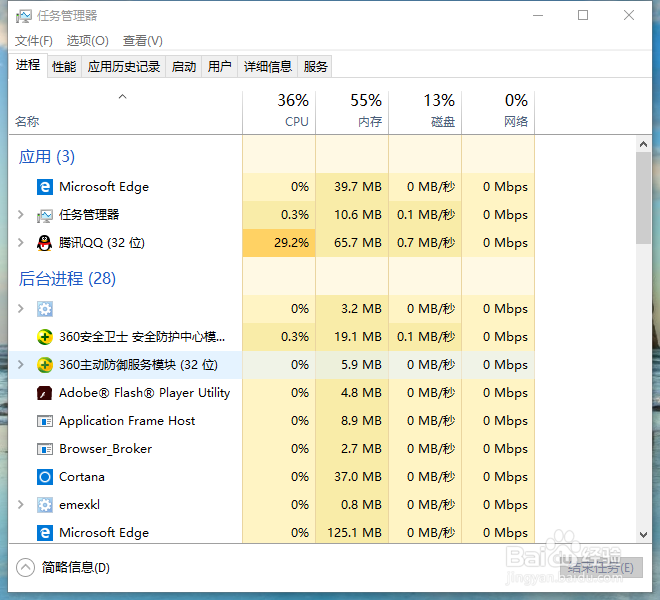This screenshot has height=600, width=660.
Task: Sort by the 0% 网络 column header
Action: (x=498, y=112)
